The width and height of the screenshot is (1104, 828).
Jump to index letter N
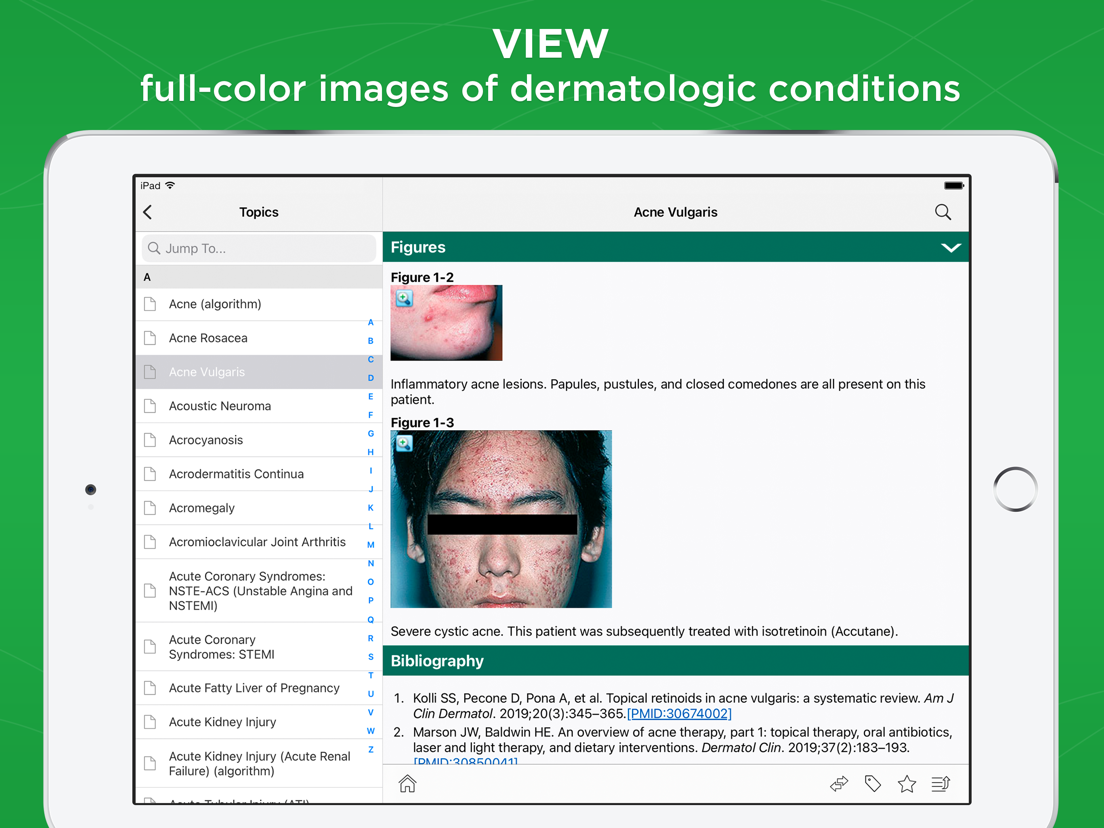click(x=370, y=563)
